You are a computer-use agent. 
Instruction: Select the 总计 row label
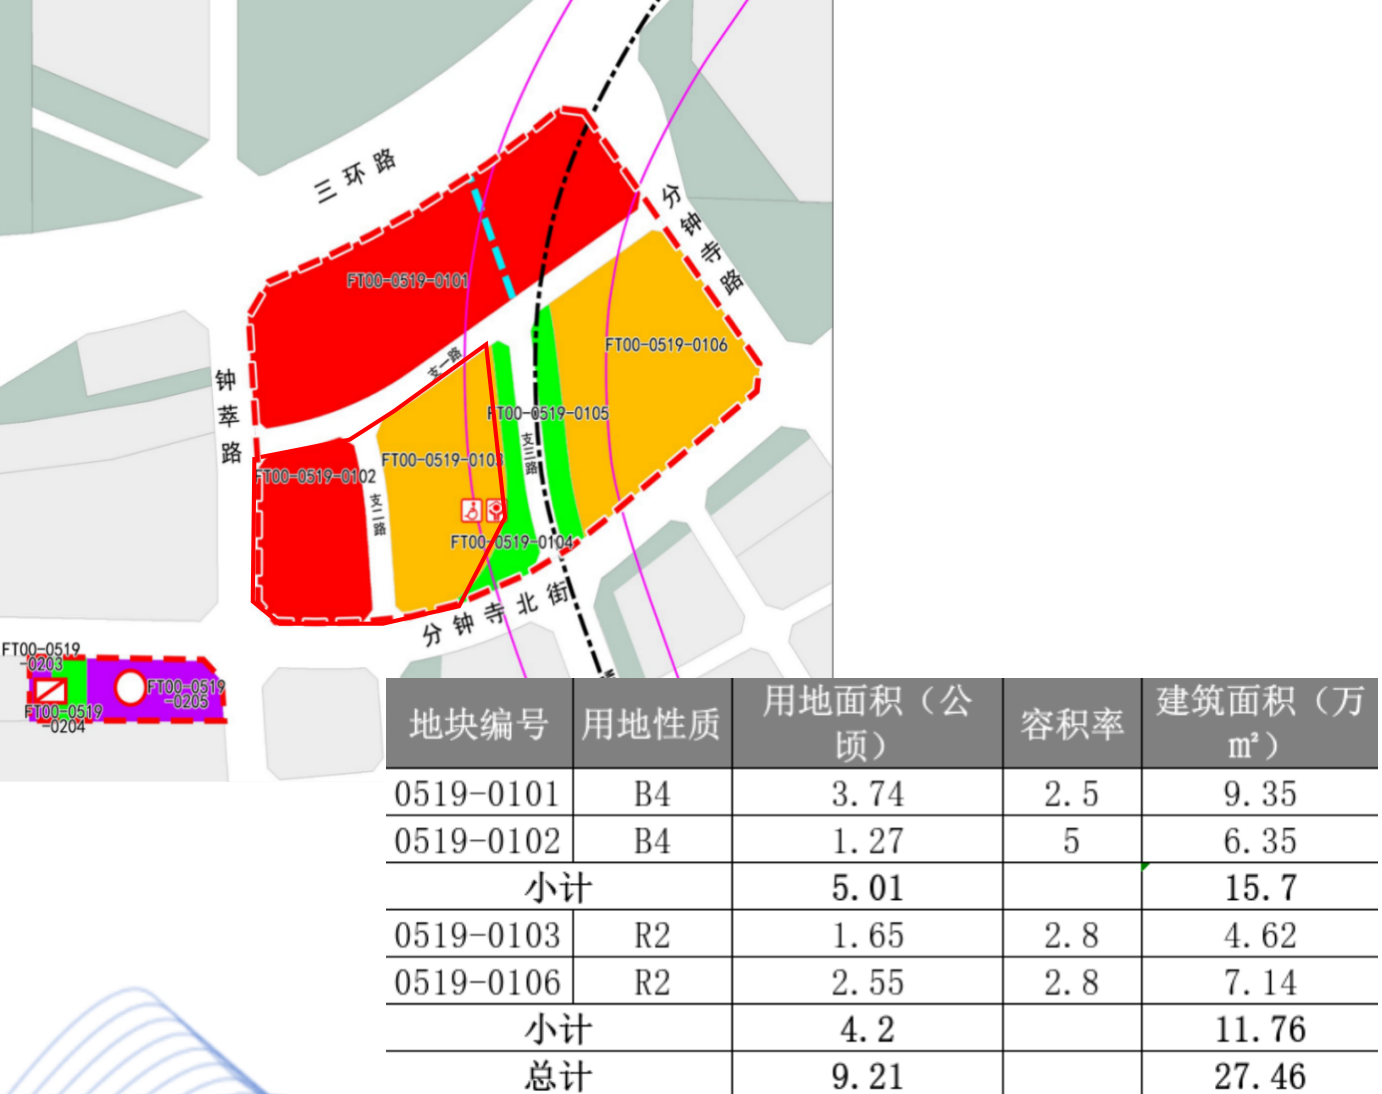point(558,1076)
